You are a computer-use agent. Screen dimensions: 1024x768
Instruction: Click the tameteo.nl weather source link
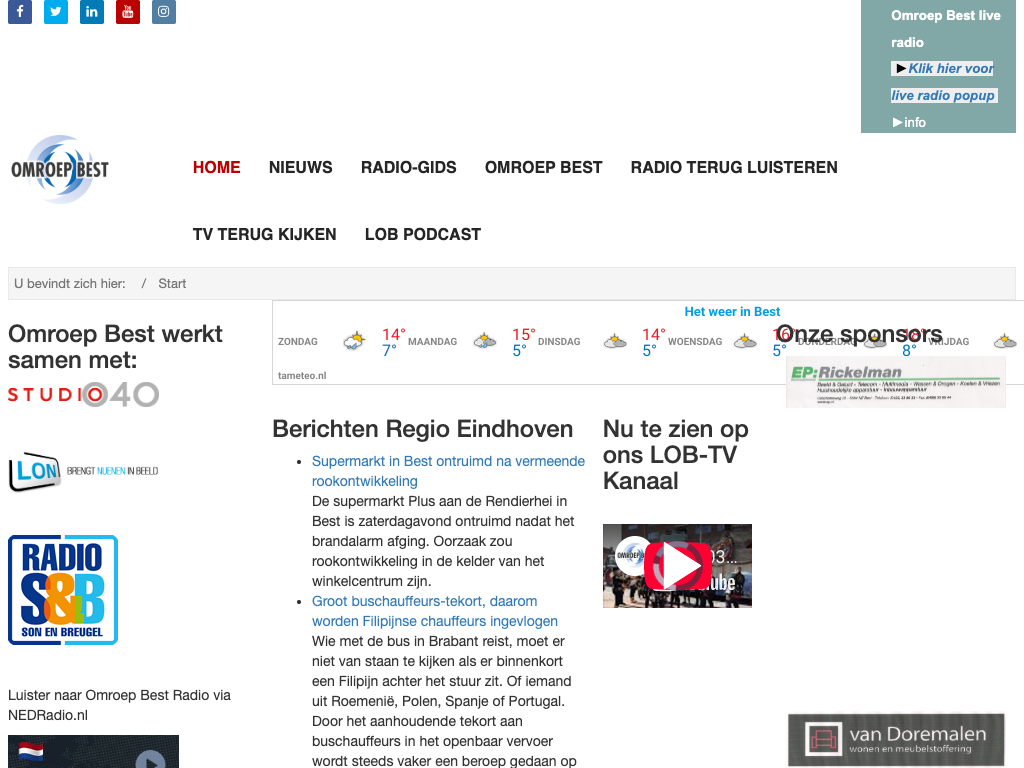302,375
